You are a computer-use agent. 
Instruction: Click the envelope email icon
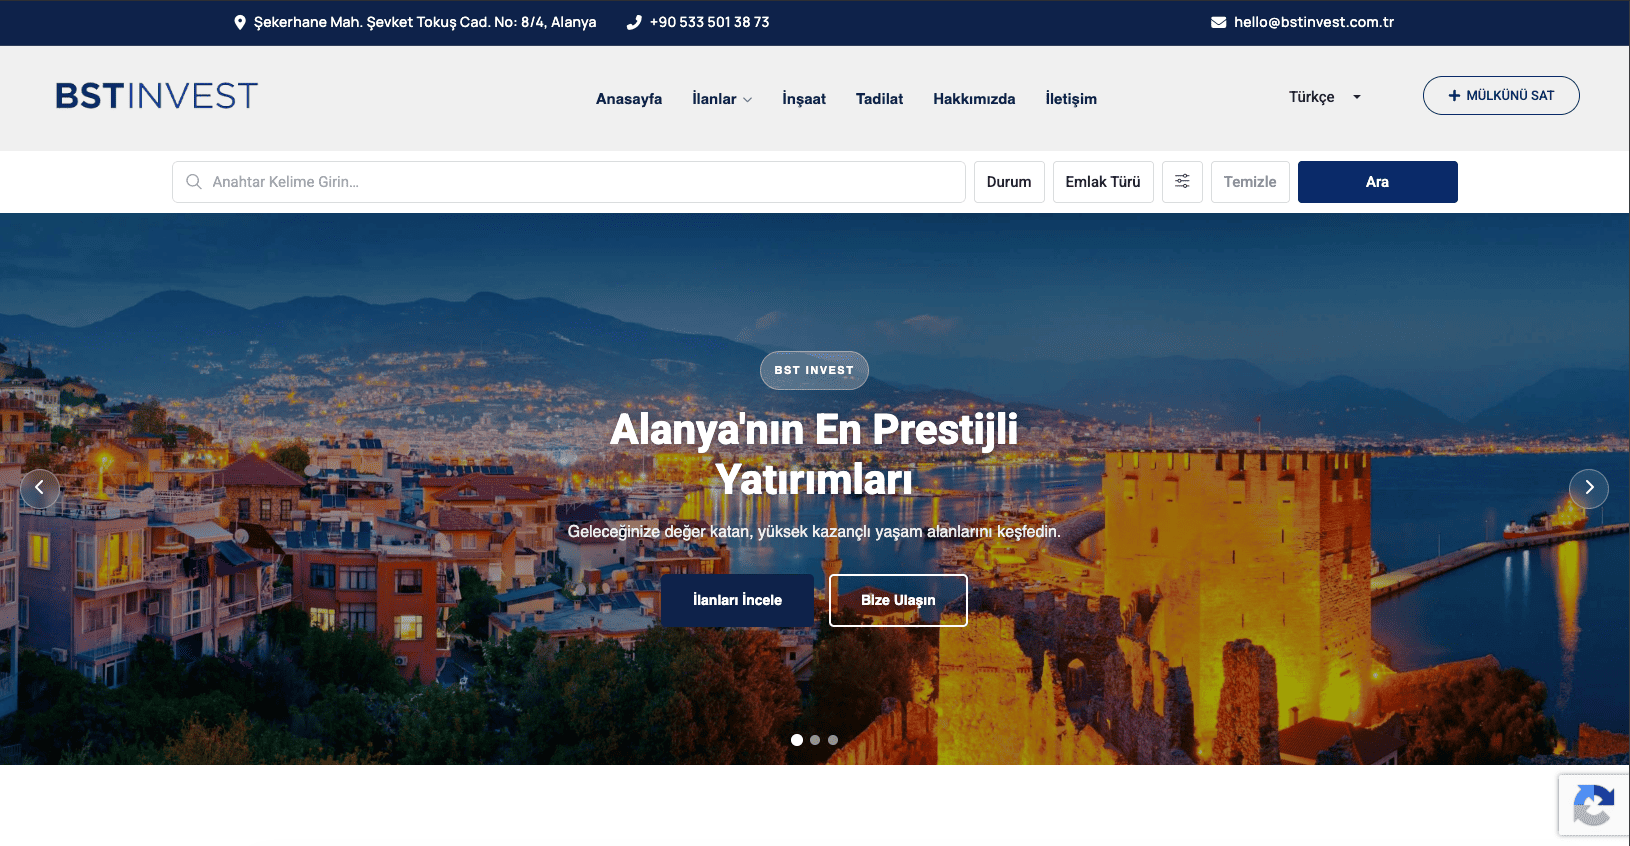(x=1218, y=22)
